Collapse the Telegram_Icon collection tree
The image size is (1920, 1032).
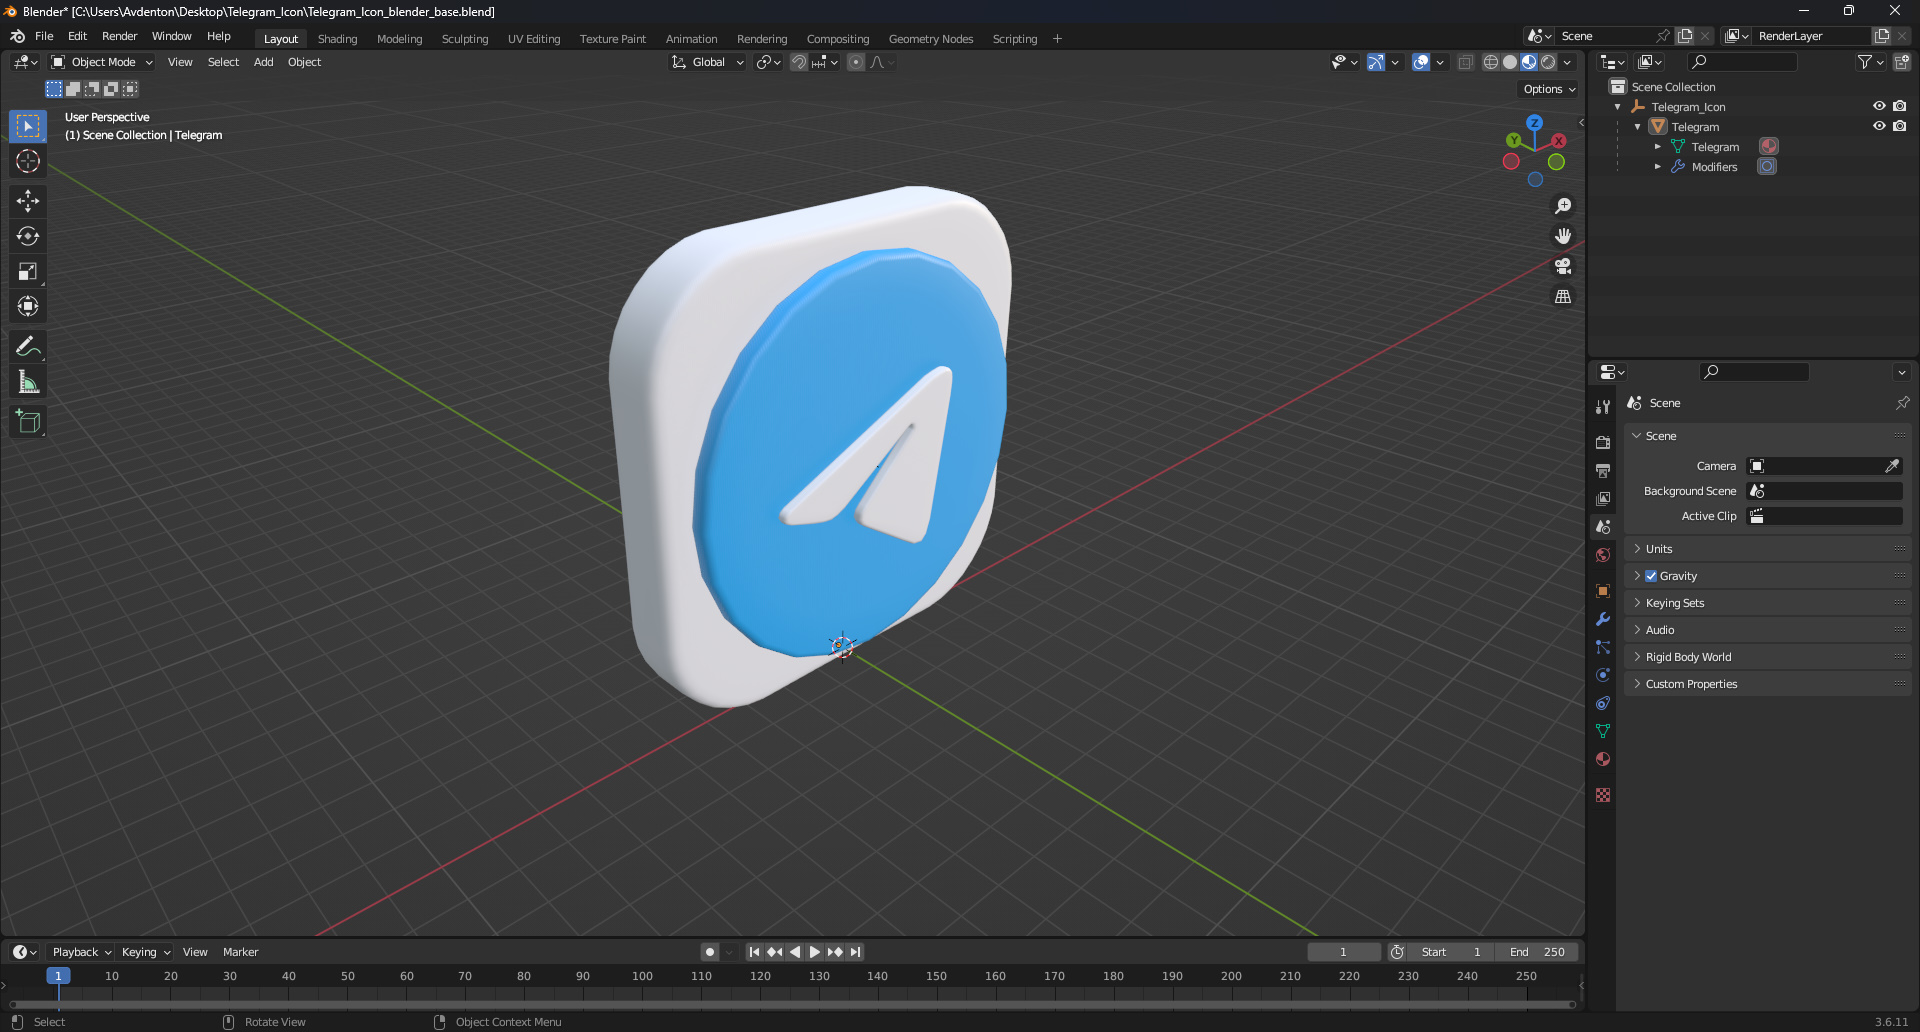click(1618, 107)
